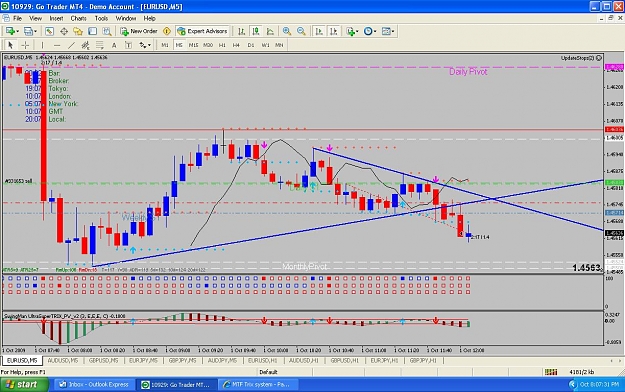Click the New Chart icon

[x=10, y=31]
